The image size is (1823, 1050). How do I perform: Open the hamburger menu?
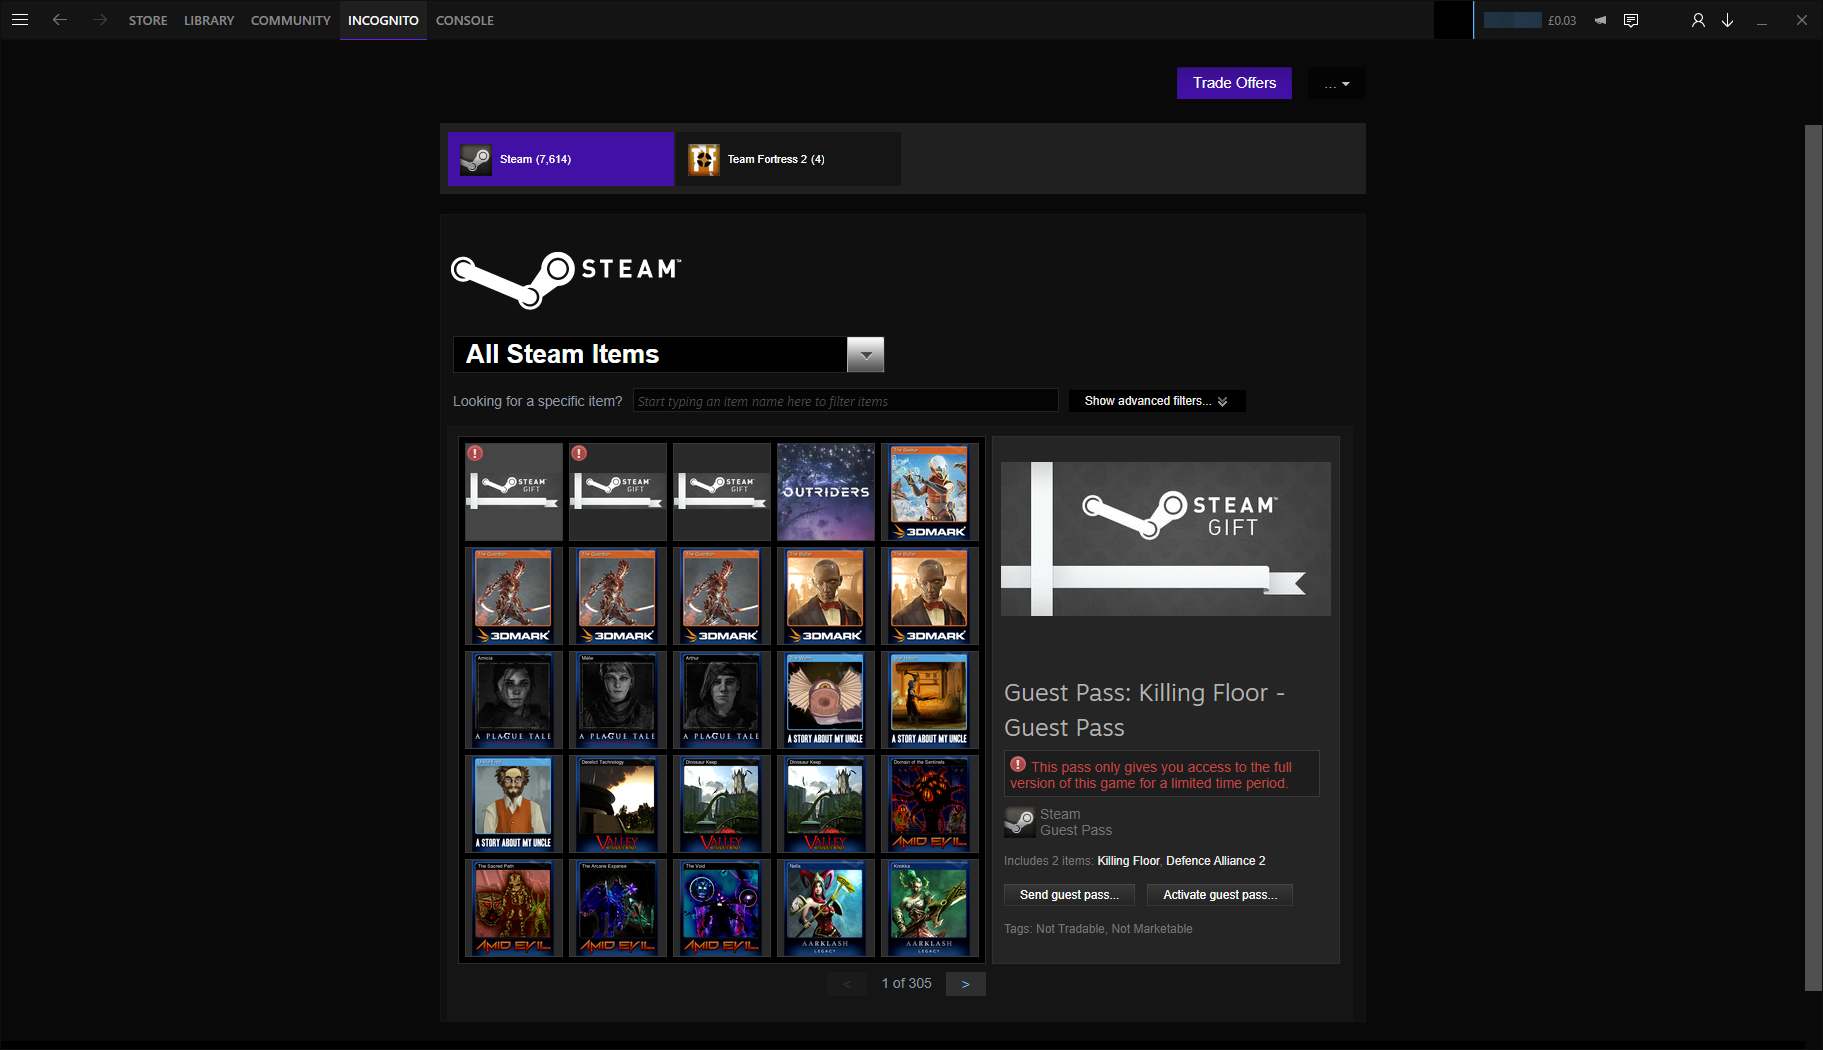[x=20, y=20]
